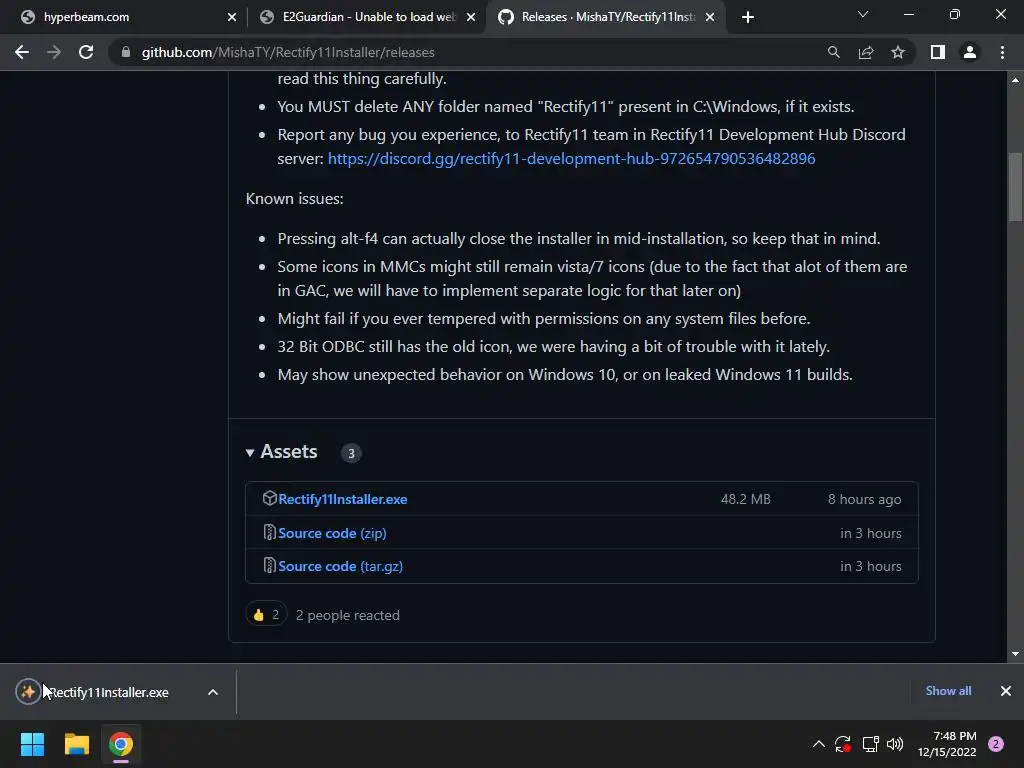The width and height of the screenshot is (1024, 768).
Task: Share this page via share icon
Action: (x=866, y=52)
